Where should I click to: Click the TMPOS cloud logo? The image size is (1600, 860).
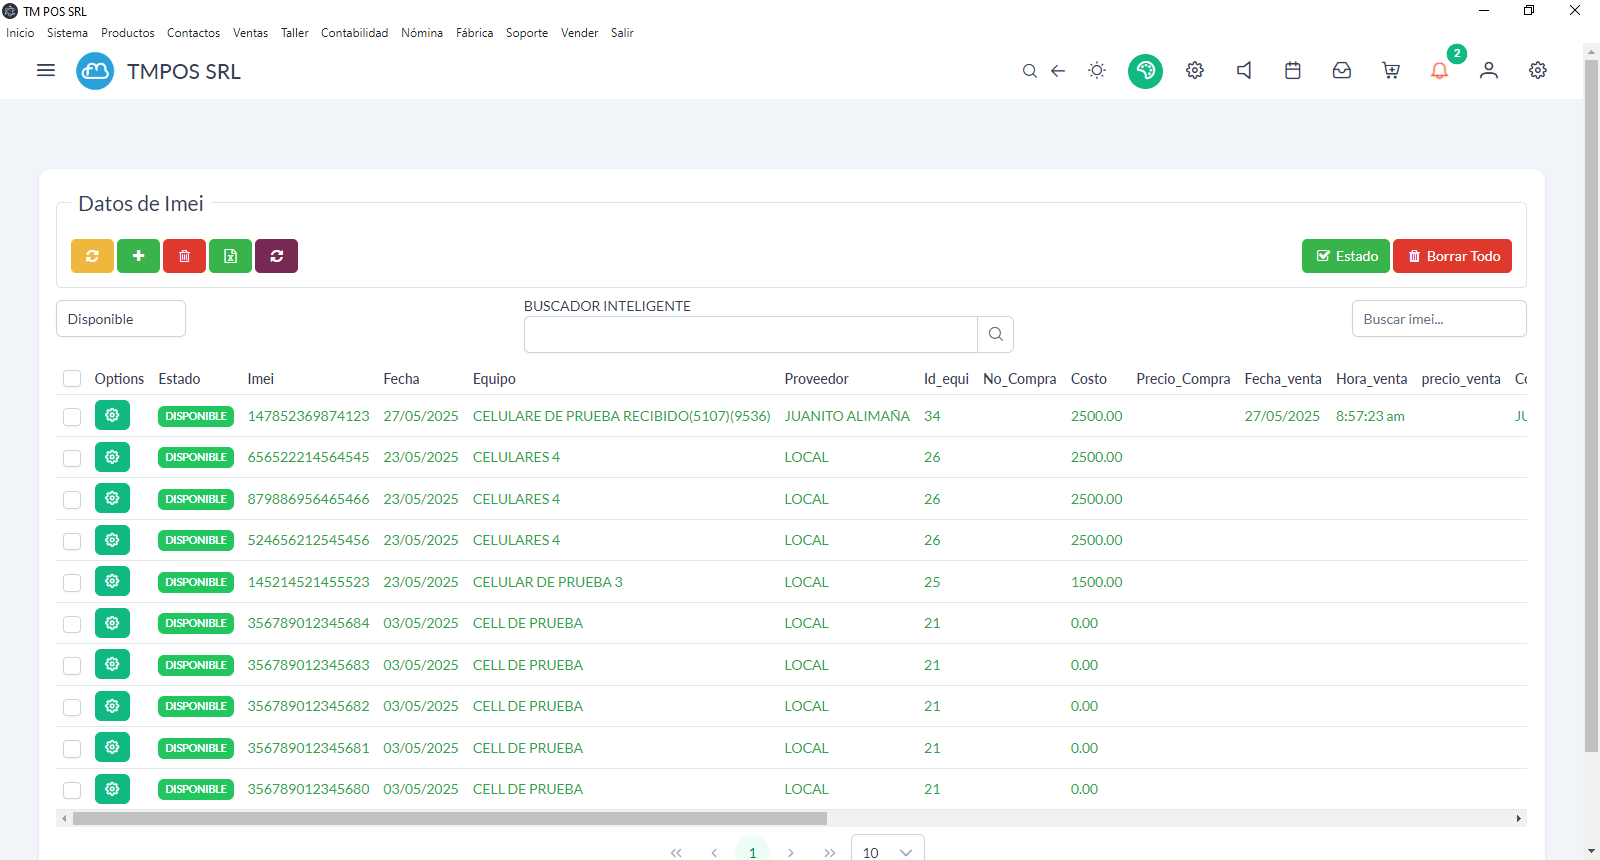coord(95,71)
